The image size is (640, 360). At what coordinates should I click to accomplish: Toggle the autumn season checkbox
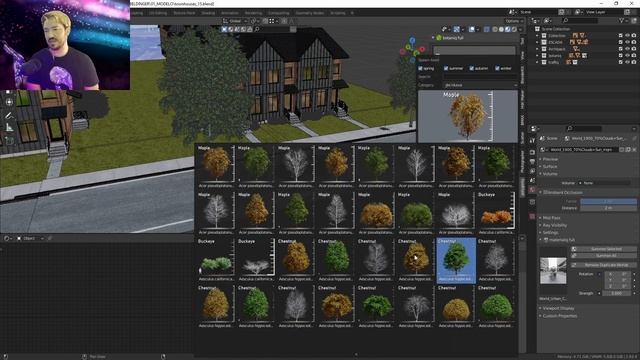point(471,68)
